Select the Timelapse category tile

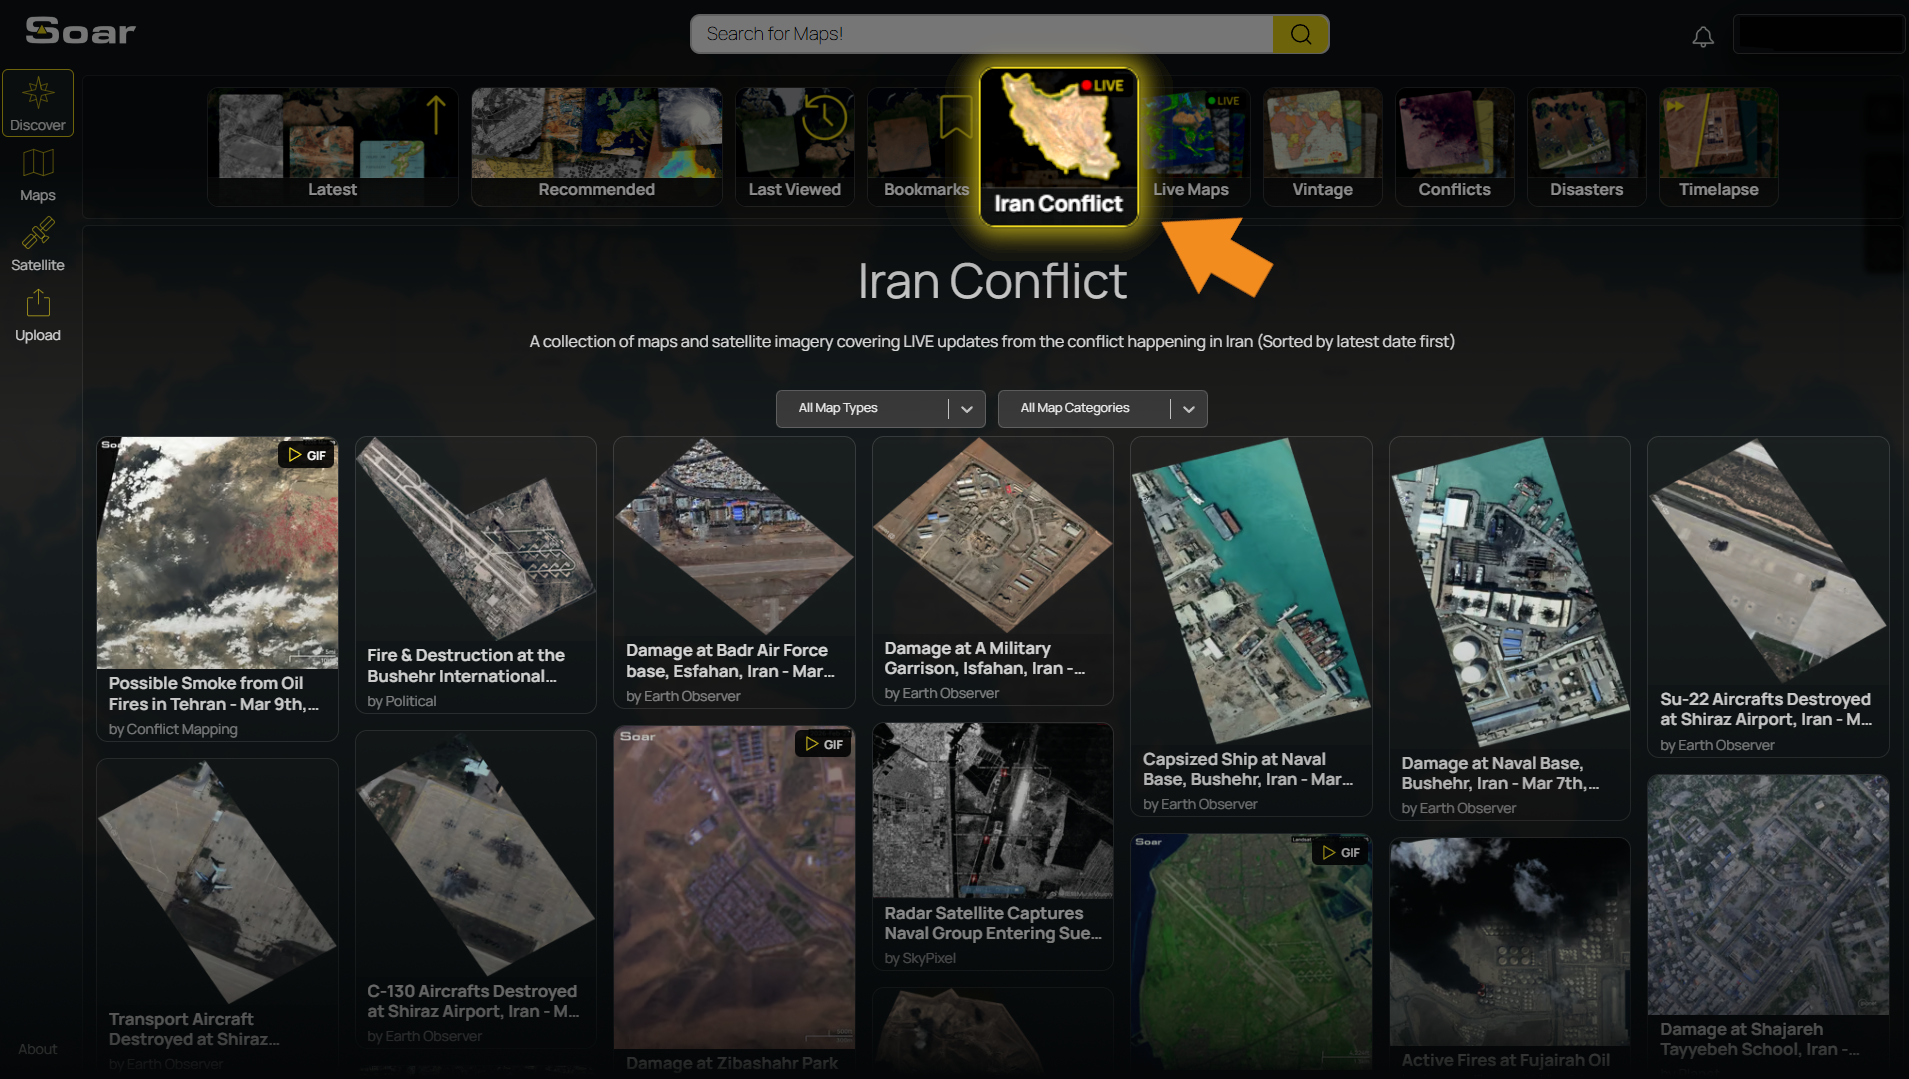pyautogui.click(x=1718, y=146)
